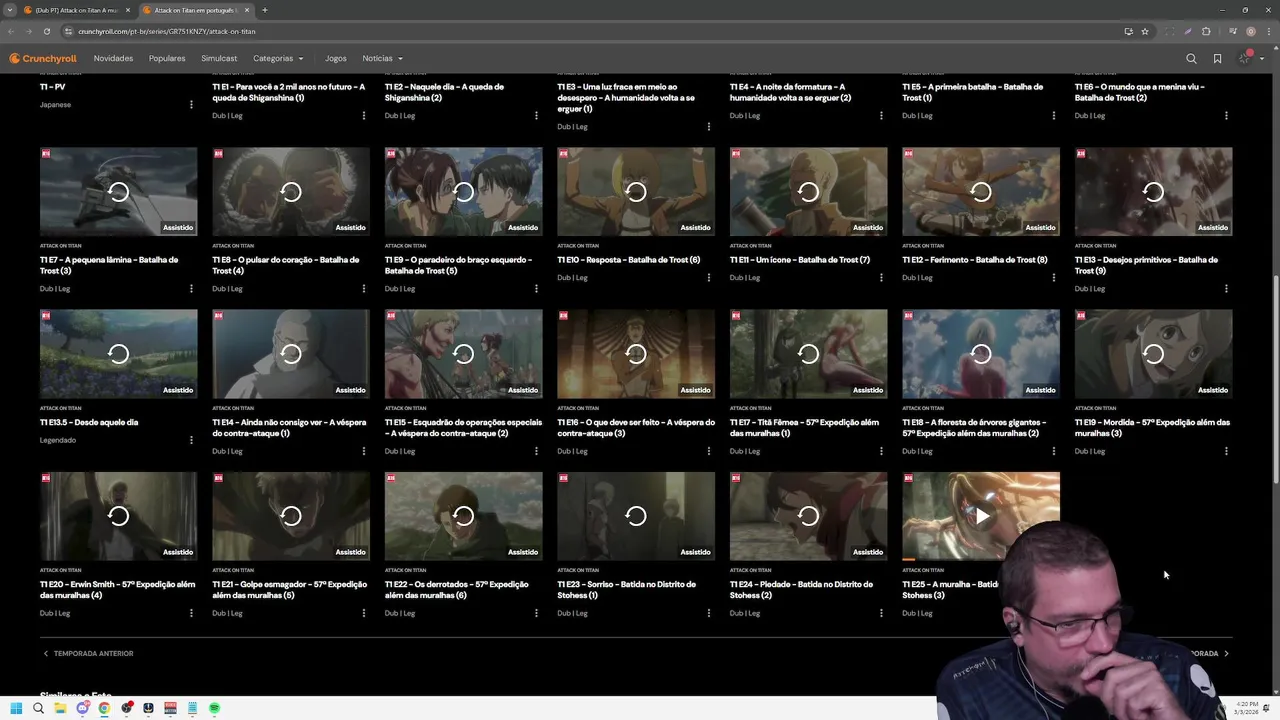Open more options for episode T1 E1
The image size is (1280, 720).
pyautogui.click(x=364, y=115)
